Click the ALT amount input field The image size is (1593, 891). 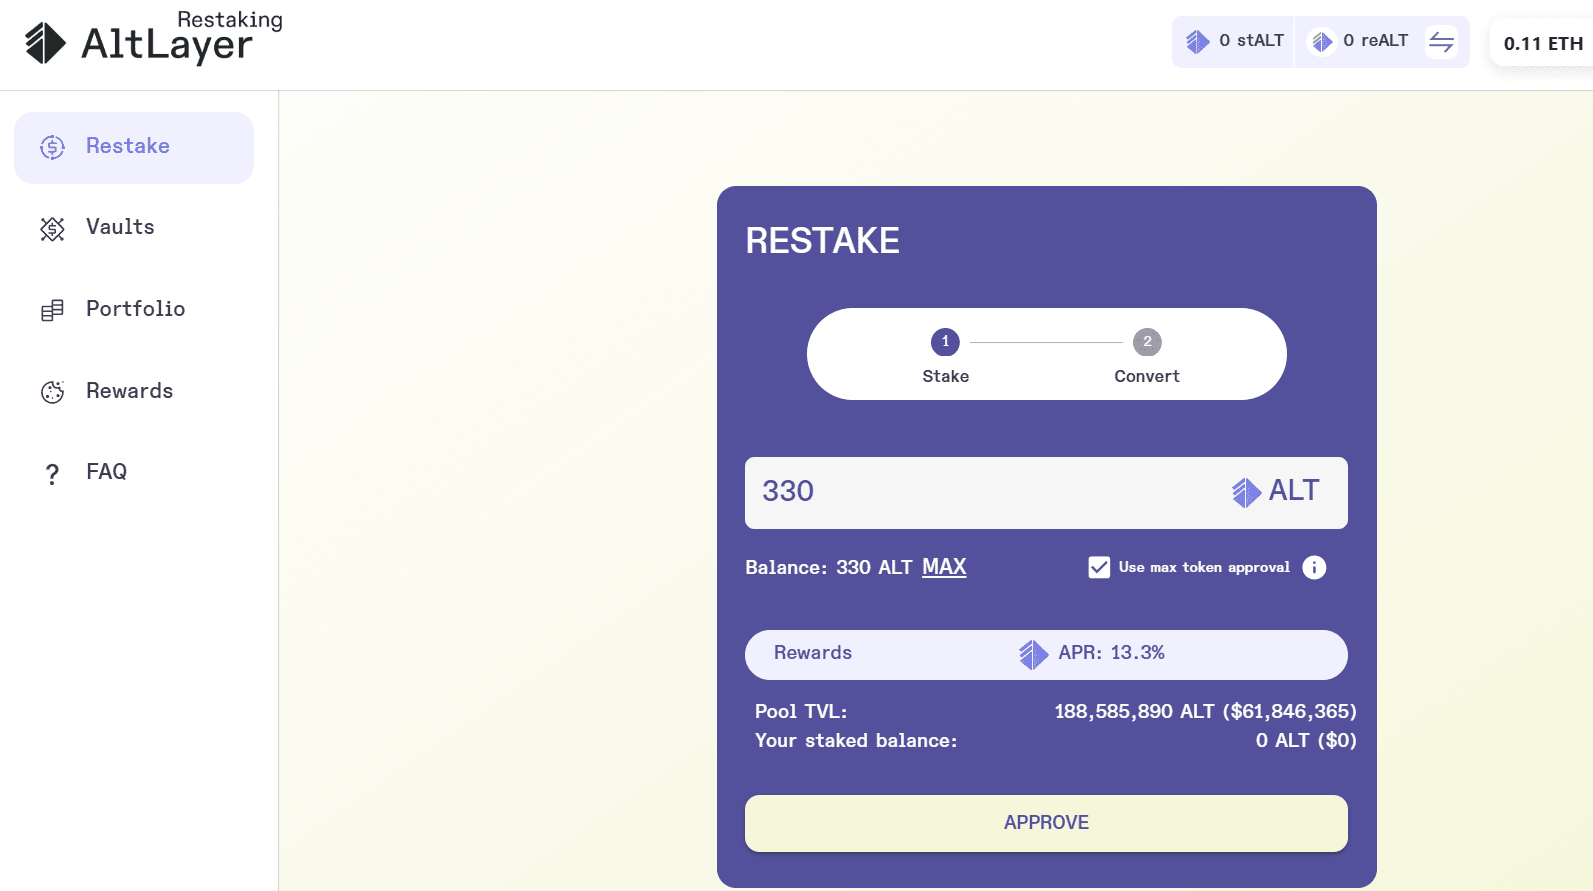(x=980, y=492)
